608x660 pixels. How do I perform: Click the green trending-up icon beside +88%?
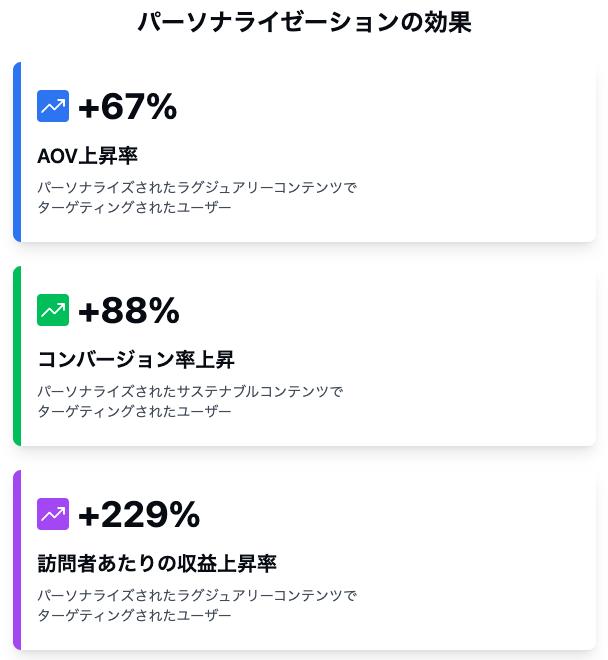[53, 310]
